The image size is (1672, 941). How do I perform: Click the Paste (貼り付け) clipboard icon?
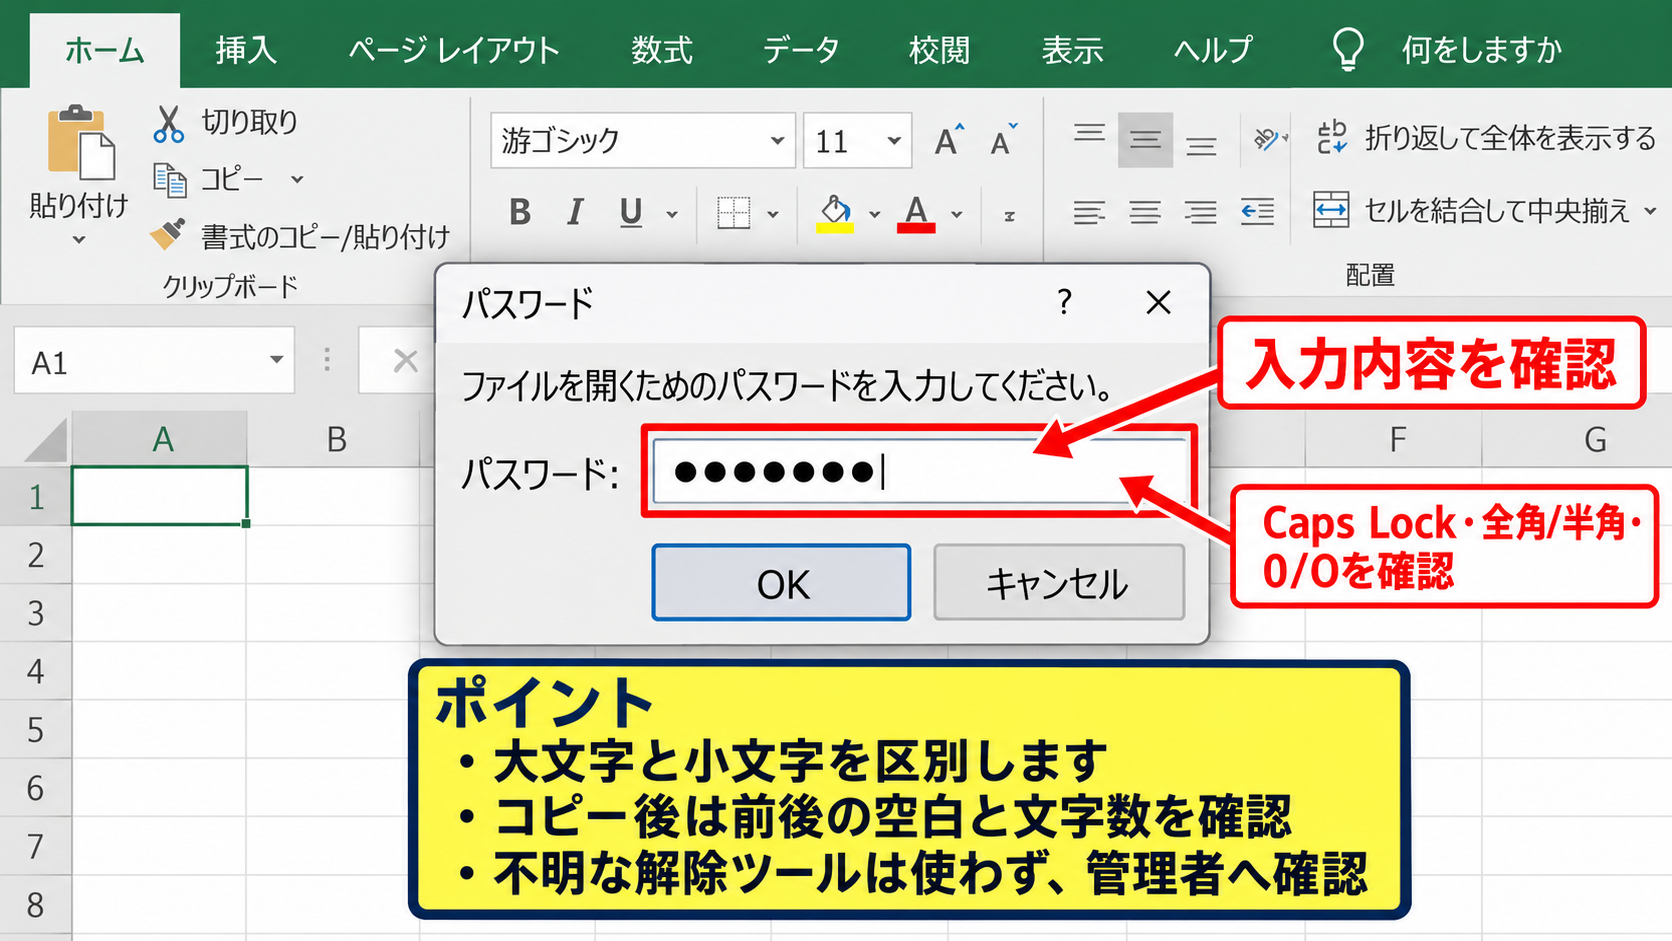point(80,142)
